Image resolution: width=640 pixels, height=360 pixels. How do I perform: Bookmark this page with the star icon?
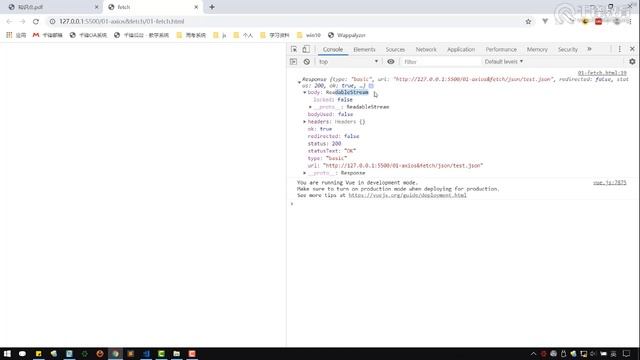[528, 21]
